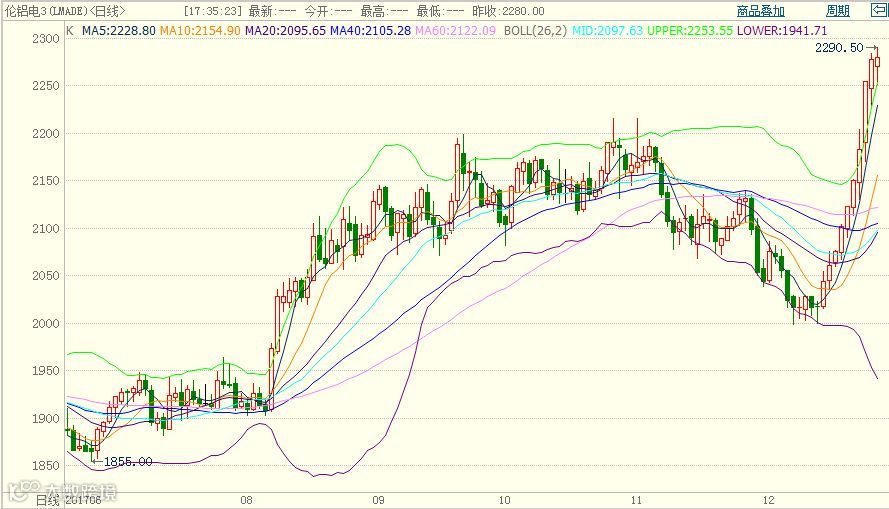Click the 昨收:2280.00 value

coord(509,11)
